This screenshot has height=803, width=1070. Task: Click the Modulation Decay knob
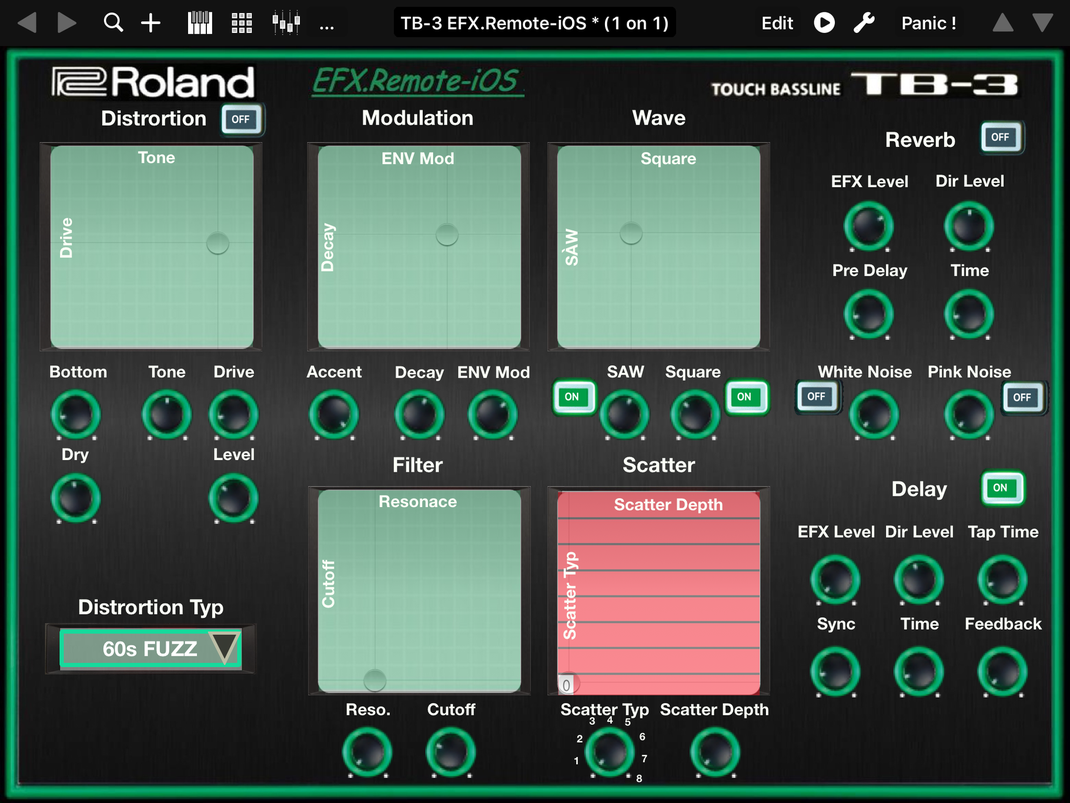coord(420,414)
